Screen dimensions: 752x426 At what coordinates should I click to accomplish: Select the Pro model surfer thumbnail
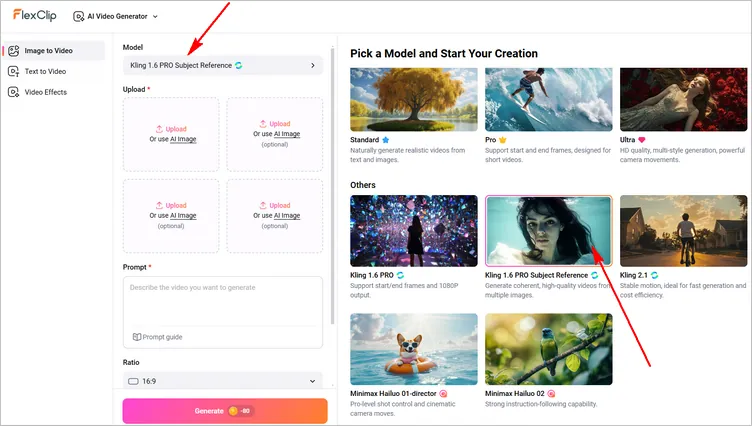click(549, 99)
